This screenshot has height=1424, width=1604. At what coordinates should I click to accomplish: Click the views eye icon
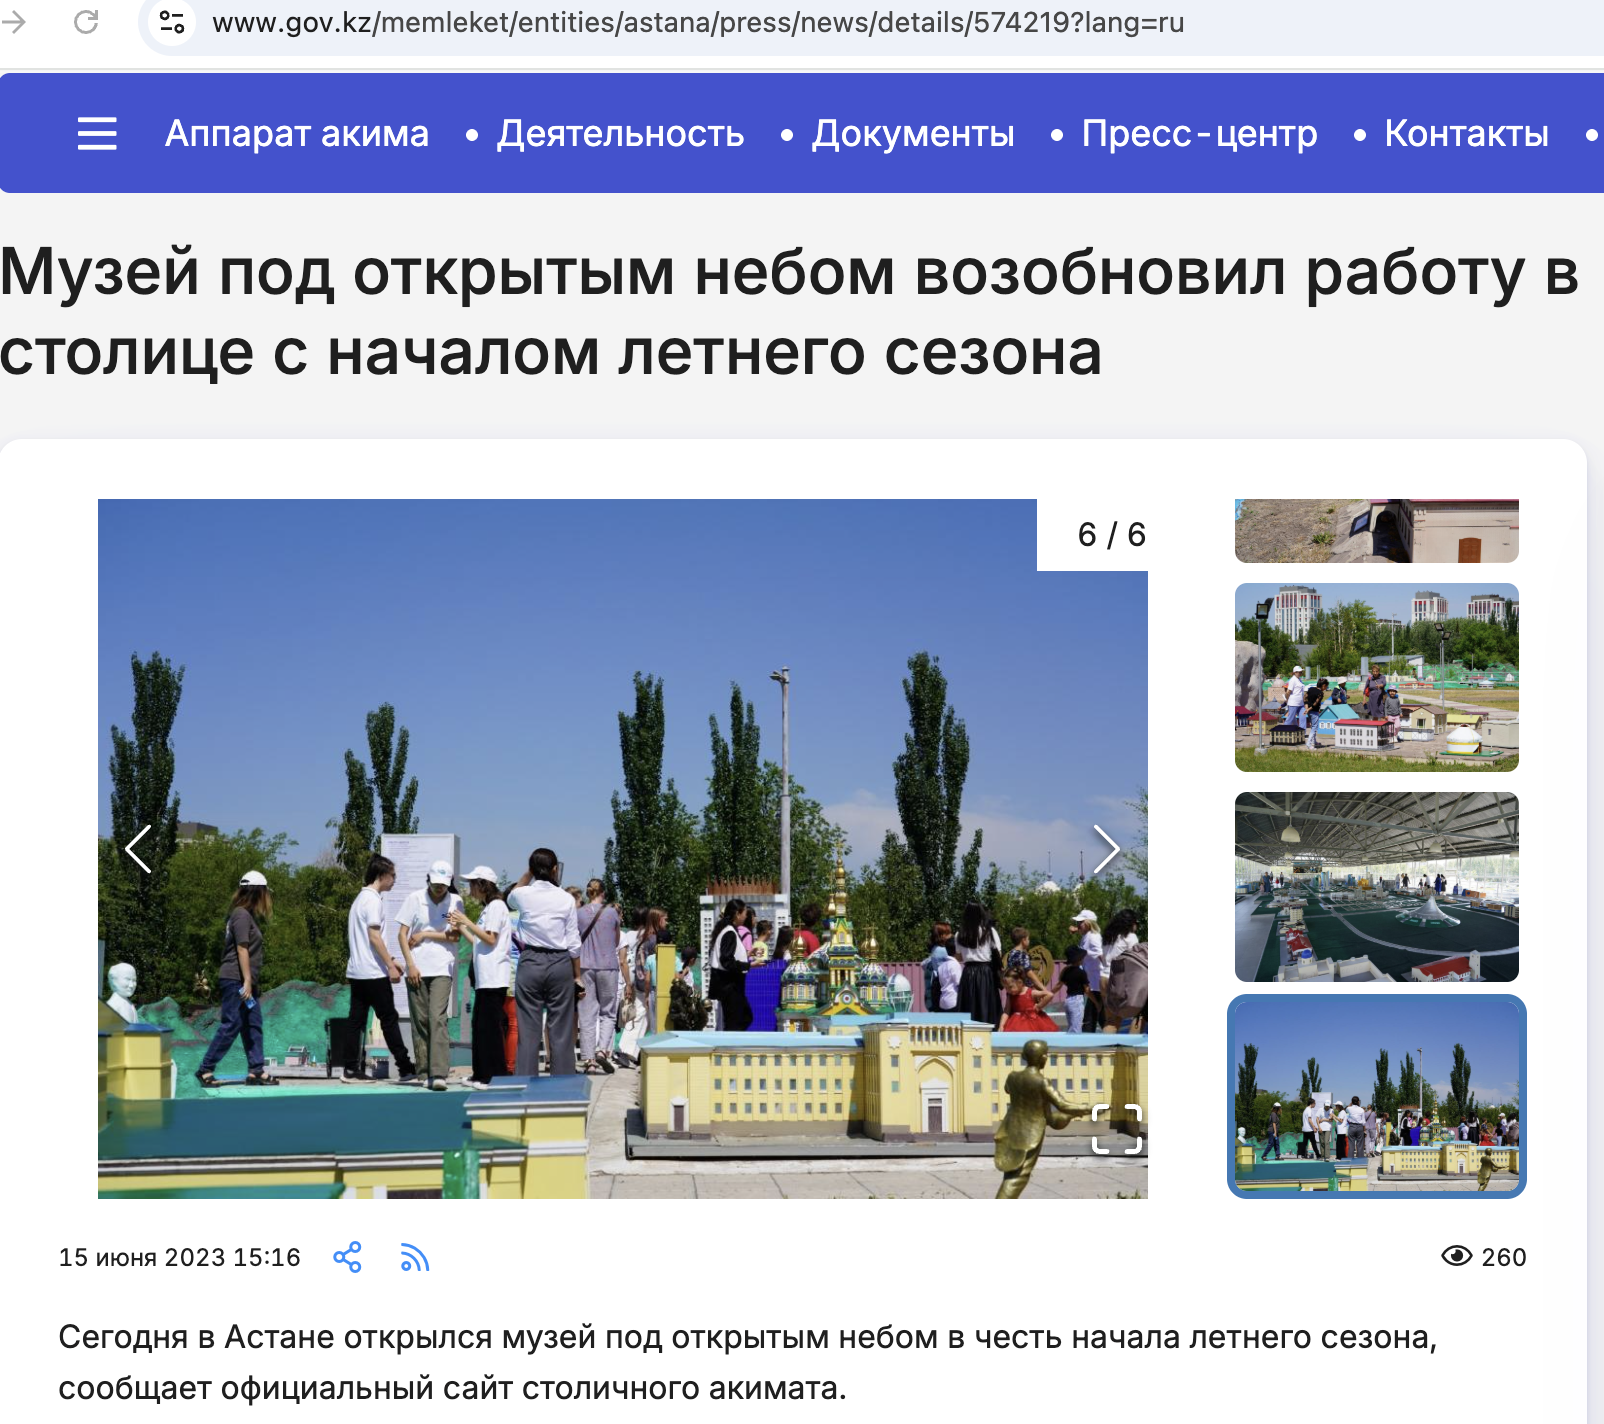coord(1456,1256)
